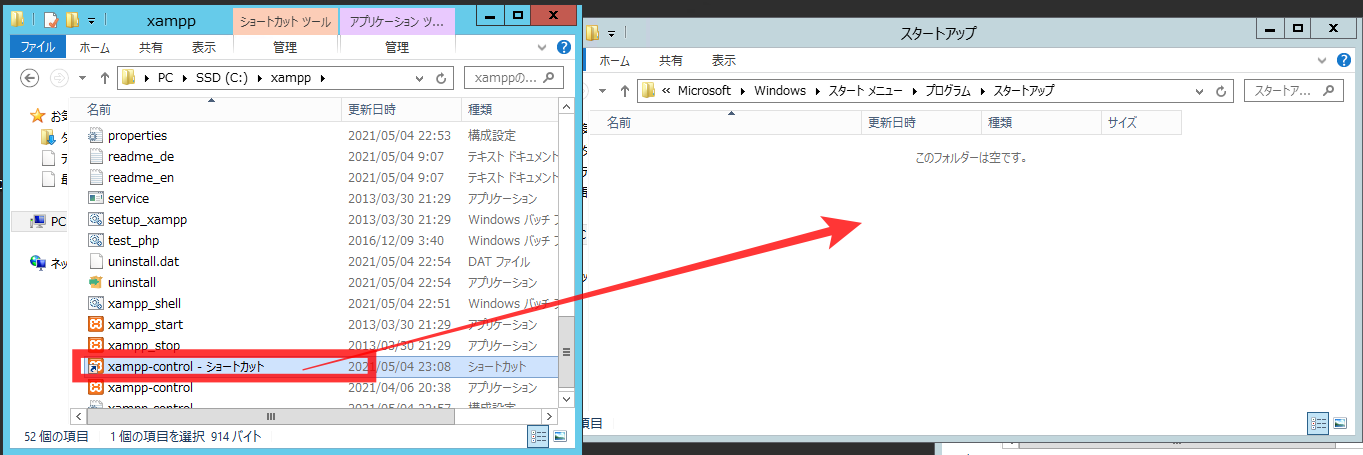Switch xampp window to details view
The height and width of the screenshot is (455, 1363).
pos(539,436)
